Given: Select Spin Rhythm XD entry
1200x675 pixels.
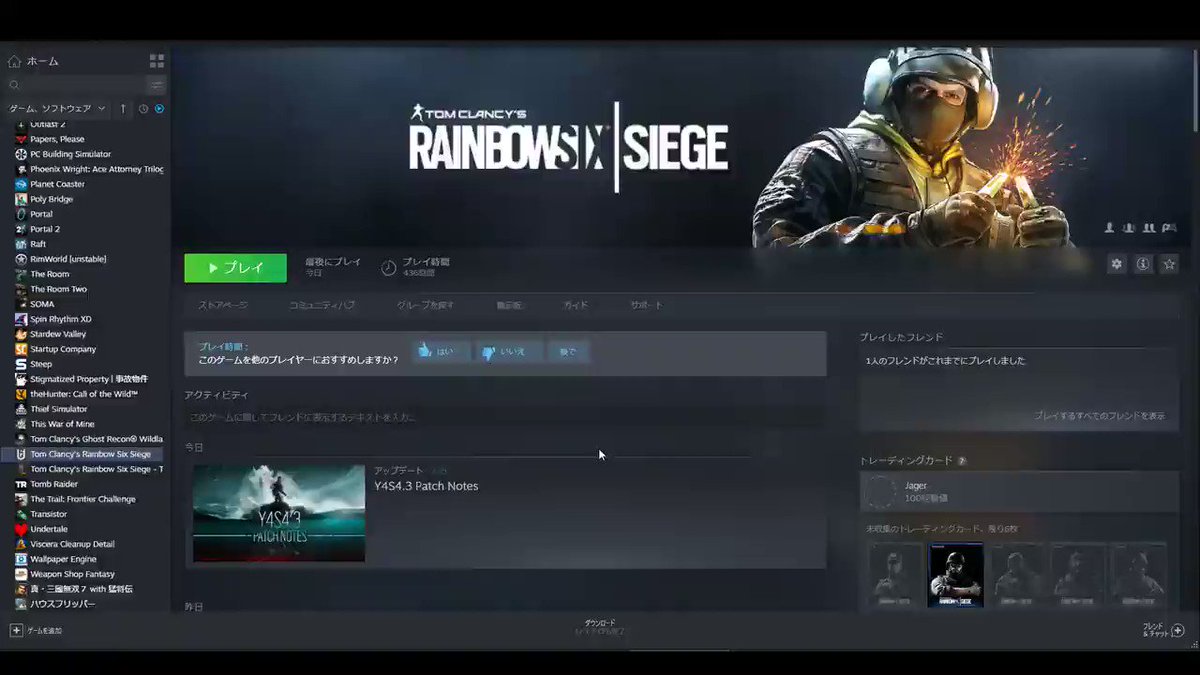Looking at the screenshot, I should (x=61, y=319).
